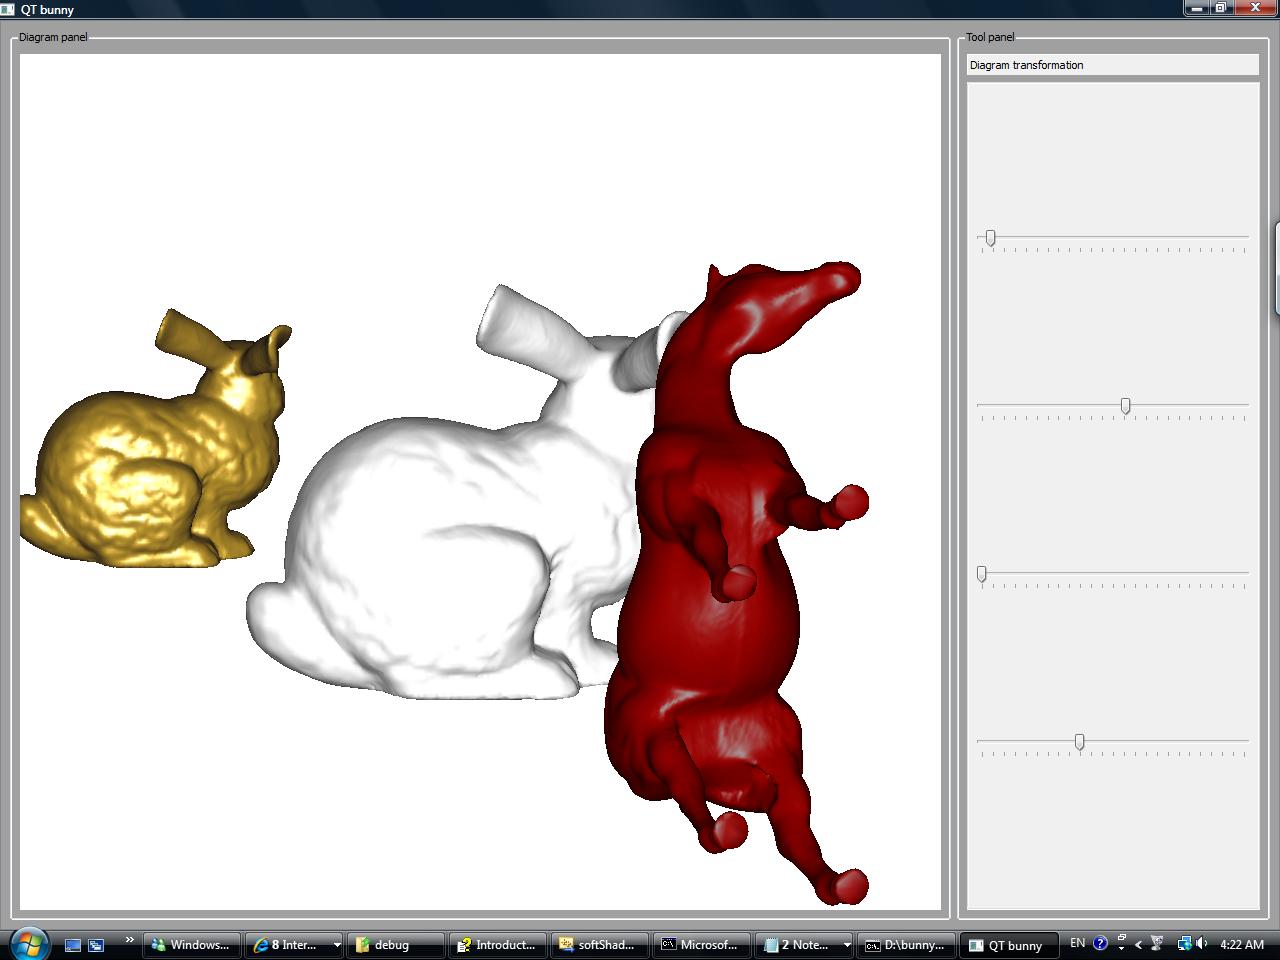Expand the quick launch overflow chevron
Image resolution: width=1280 pixels, height=960 pixels.
(x=129, y=940)
